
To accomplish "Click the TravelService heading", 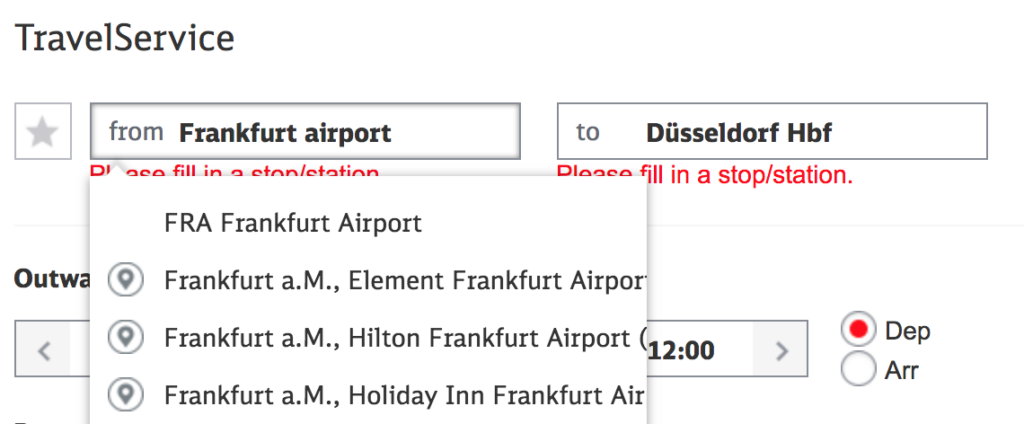I will click(x=124, y=39).
